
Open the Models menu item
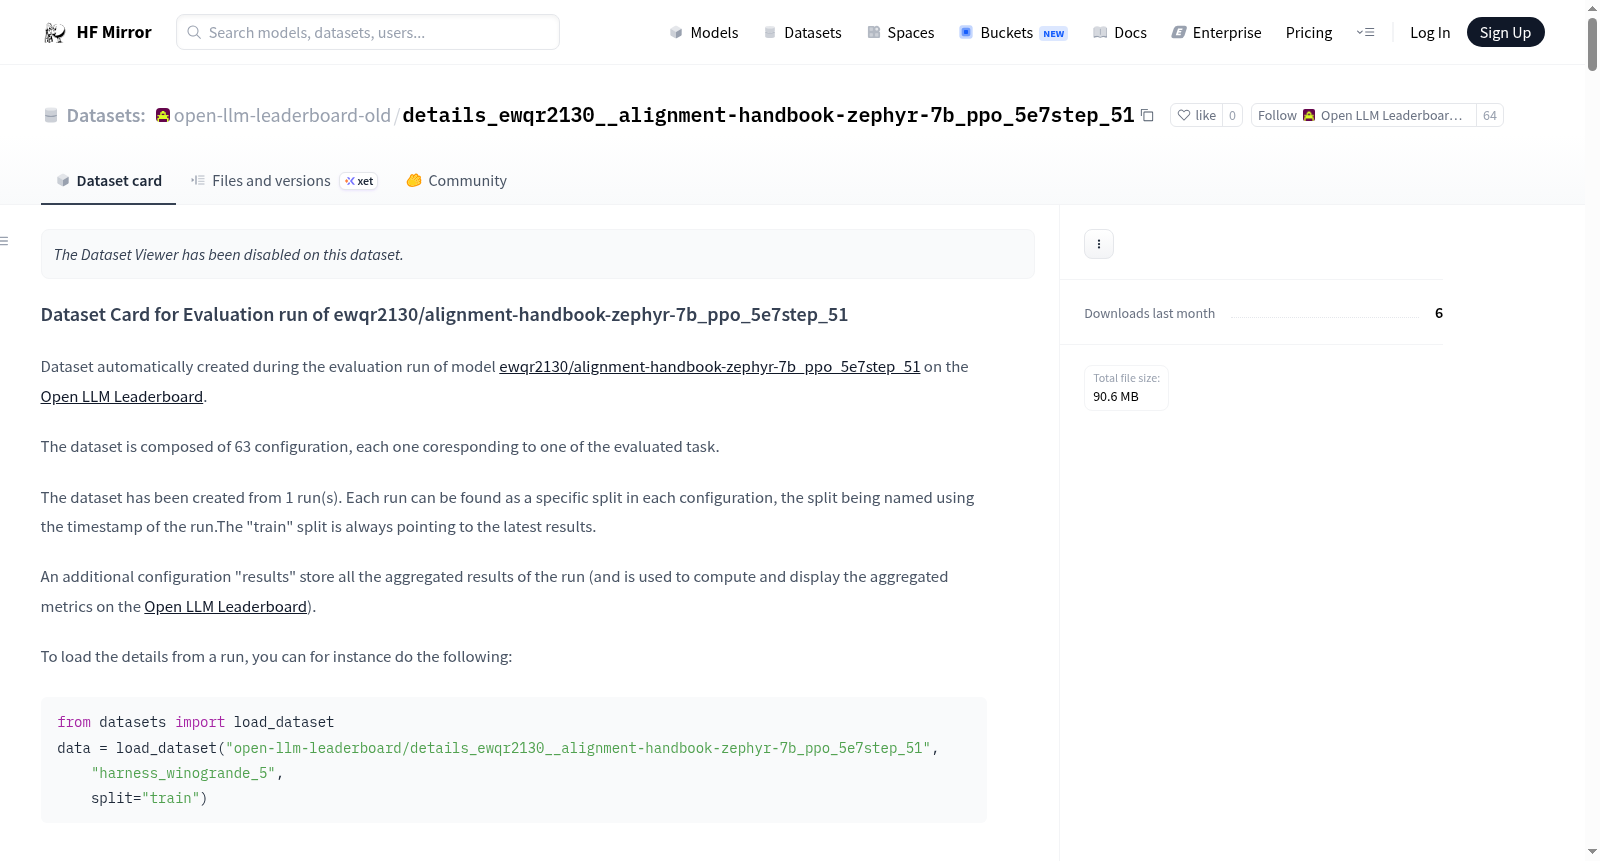(704, 33)
